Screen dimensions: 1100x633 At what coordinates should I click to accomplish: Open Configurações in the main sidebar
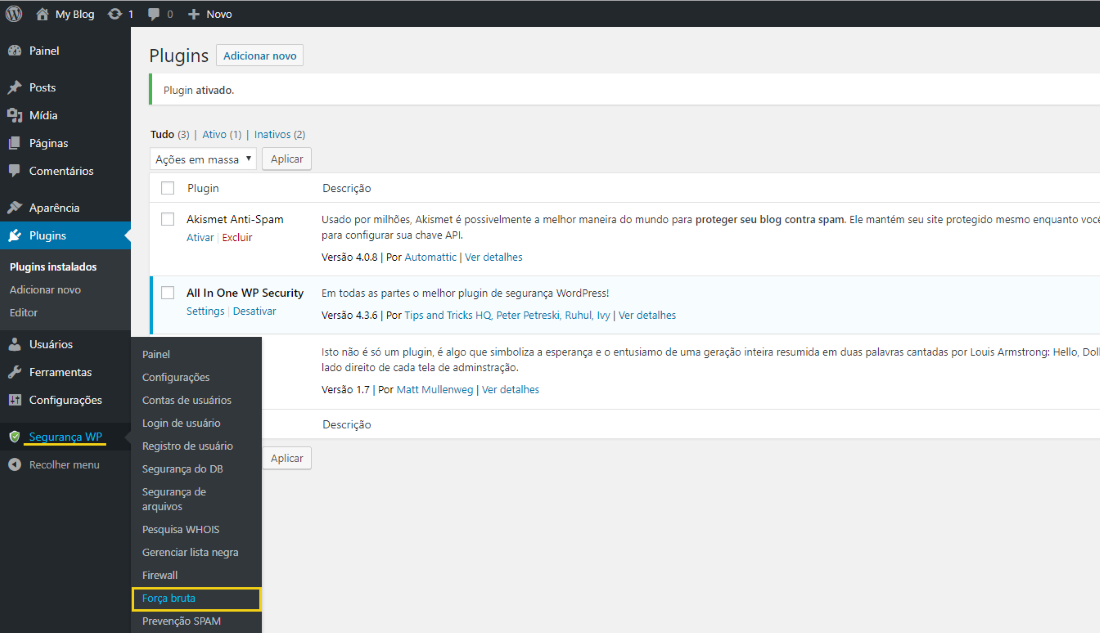[x=65, y=400]
